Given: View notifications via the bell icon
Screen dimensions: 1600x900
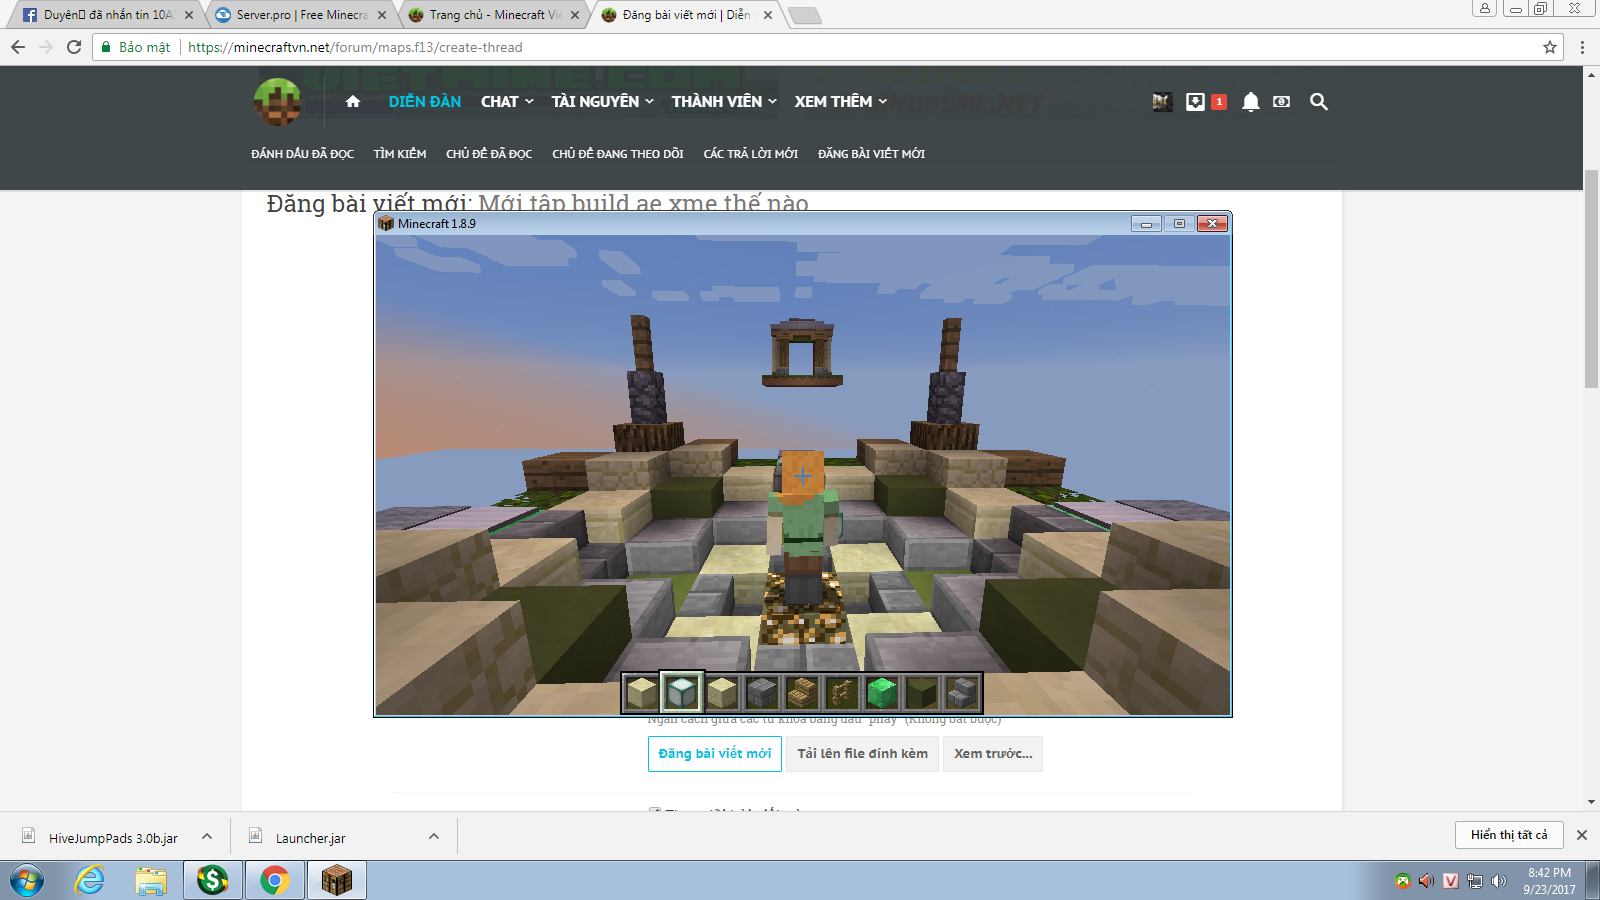Looking at the screenshot, I should point(1250,102).
